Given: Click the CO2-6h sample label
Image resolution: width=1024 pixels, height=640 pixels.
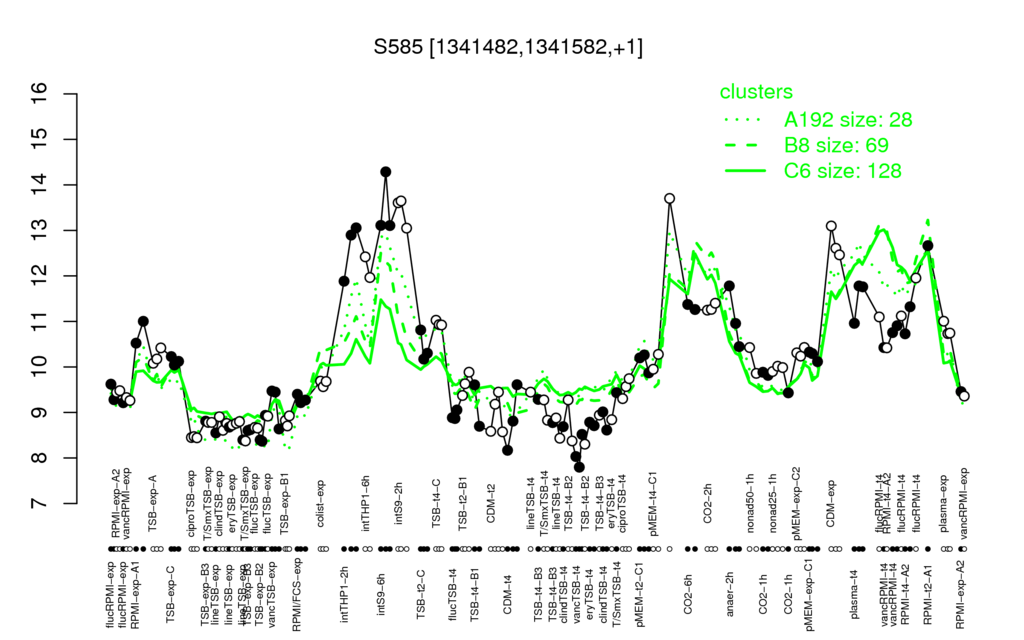Looking at the screenshot, I should click(688, 592).
